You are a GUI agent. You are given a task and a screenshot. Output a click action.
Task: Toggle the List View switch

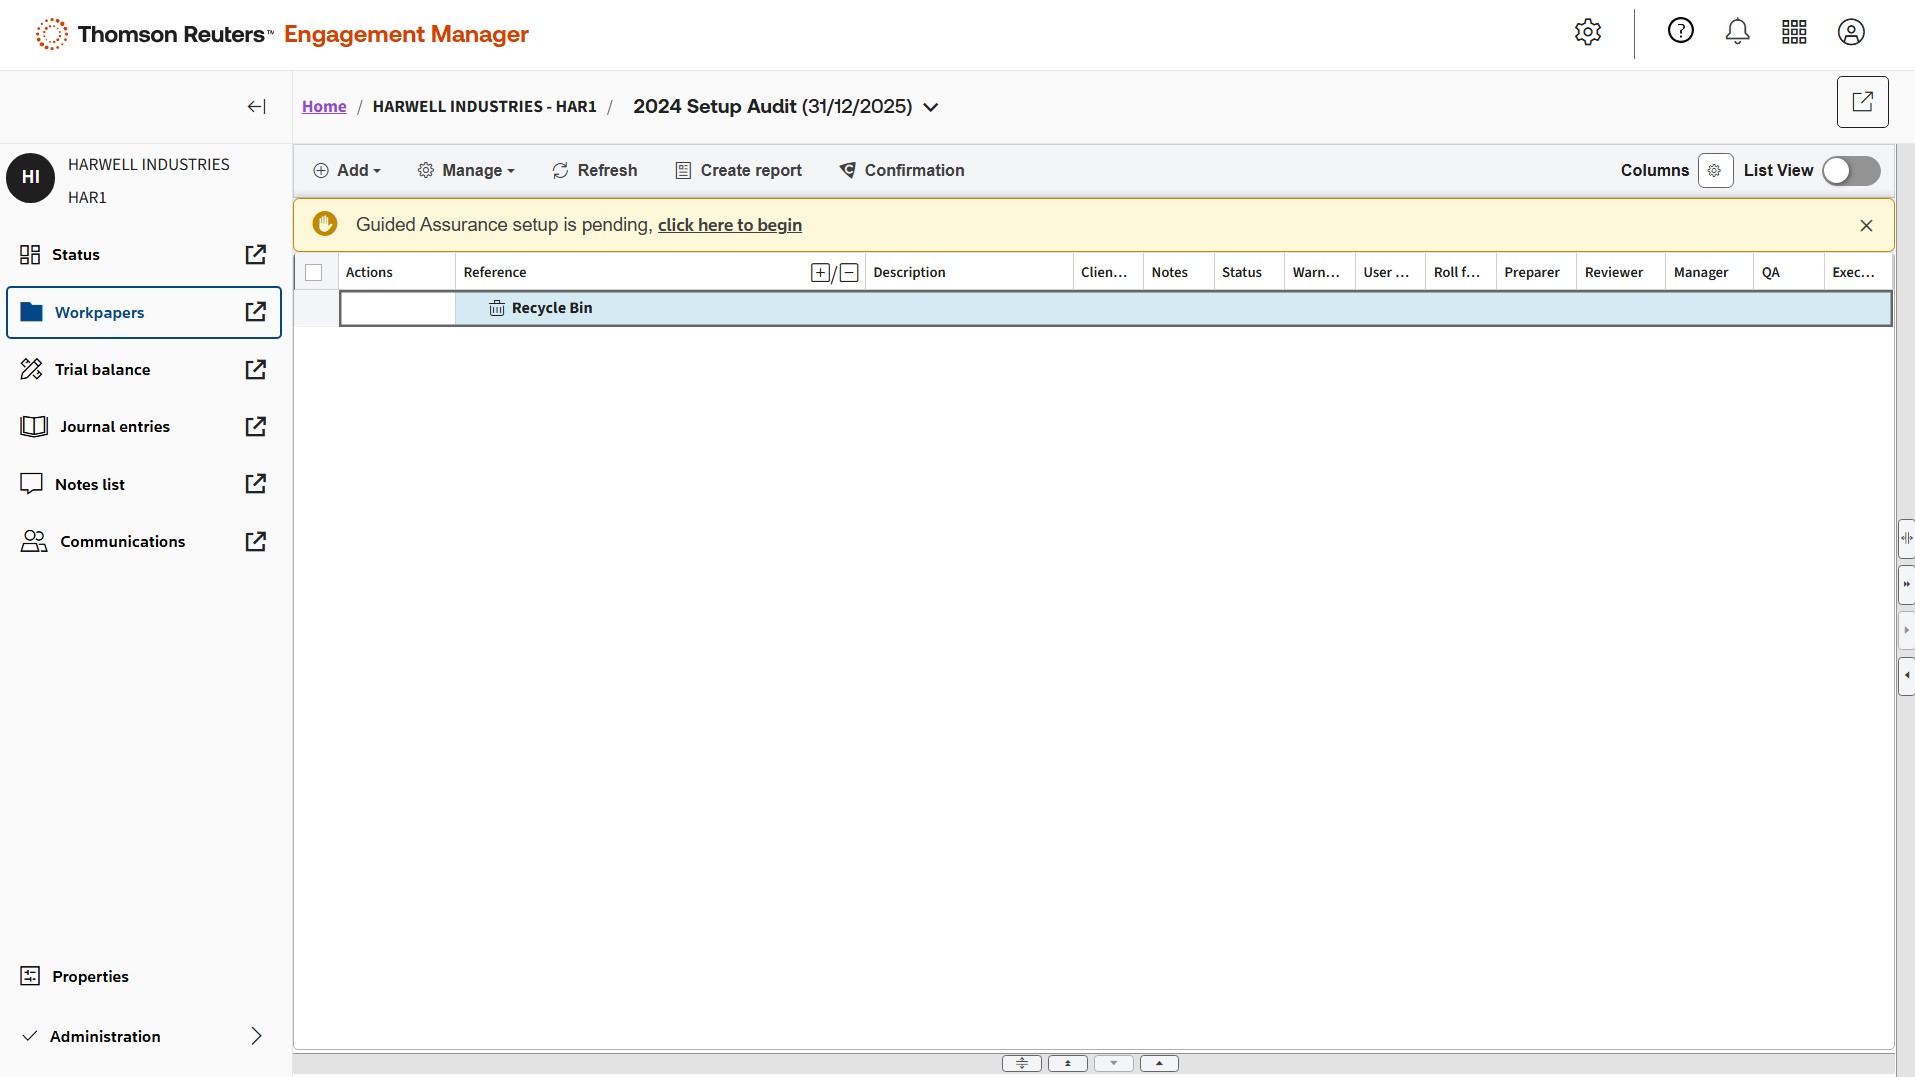point(1850,171)
